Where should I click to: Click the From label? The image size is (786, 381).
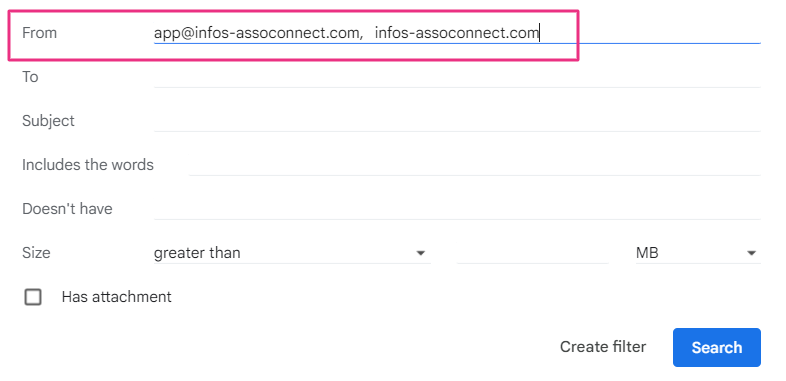39,33
